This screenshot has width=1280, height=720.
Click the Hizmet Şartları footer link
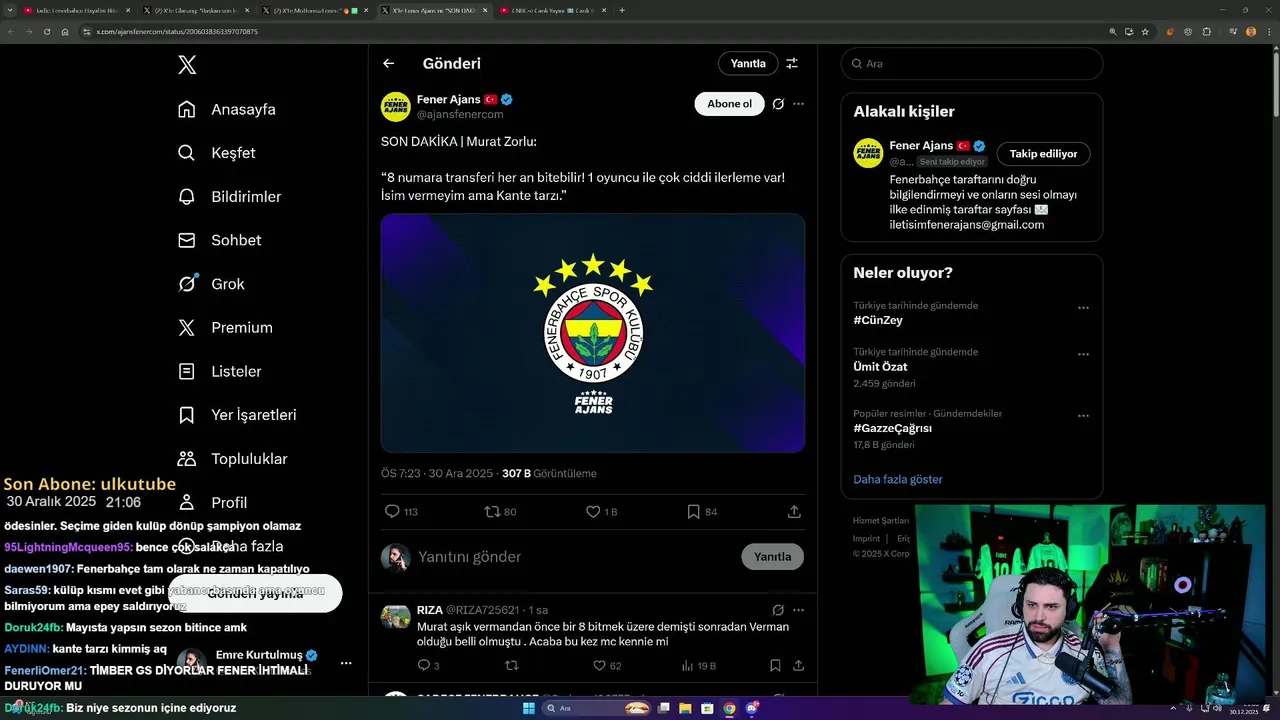click(881, 521)
